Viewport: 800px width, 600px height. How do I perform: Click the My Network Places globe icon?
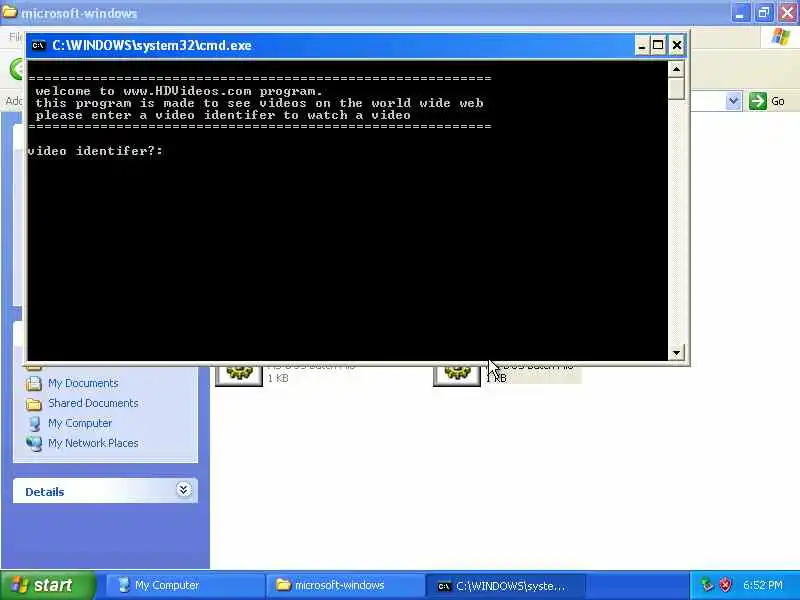point(34,443)
